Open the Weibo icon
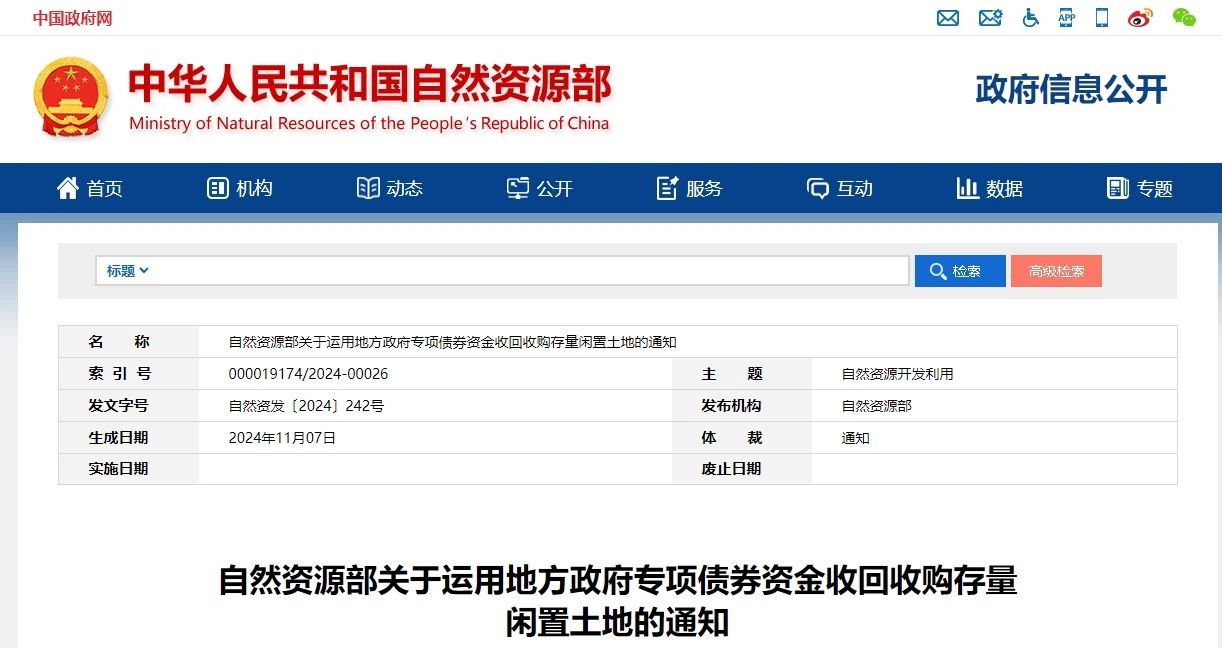 (x=1140, y=18)
